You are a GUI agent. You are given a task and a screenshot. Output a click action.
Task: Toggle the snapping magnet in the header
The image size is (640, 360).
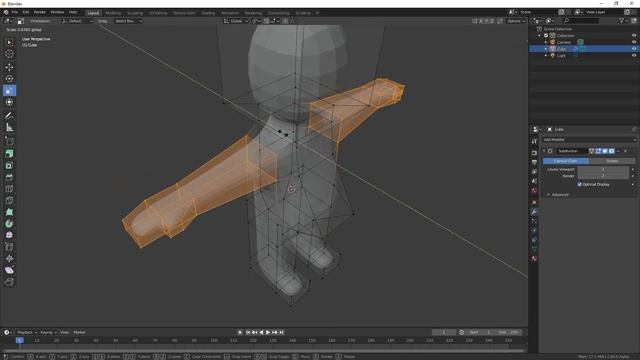point(266,21)
